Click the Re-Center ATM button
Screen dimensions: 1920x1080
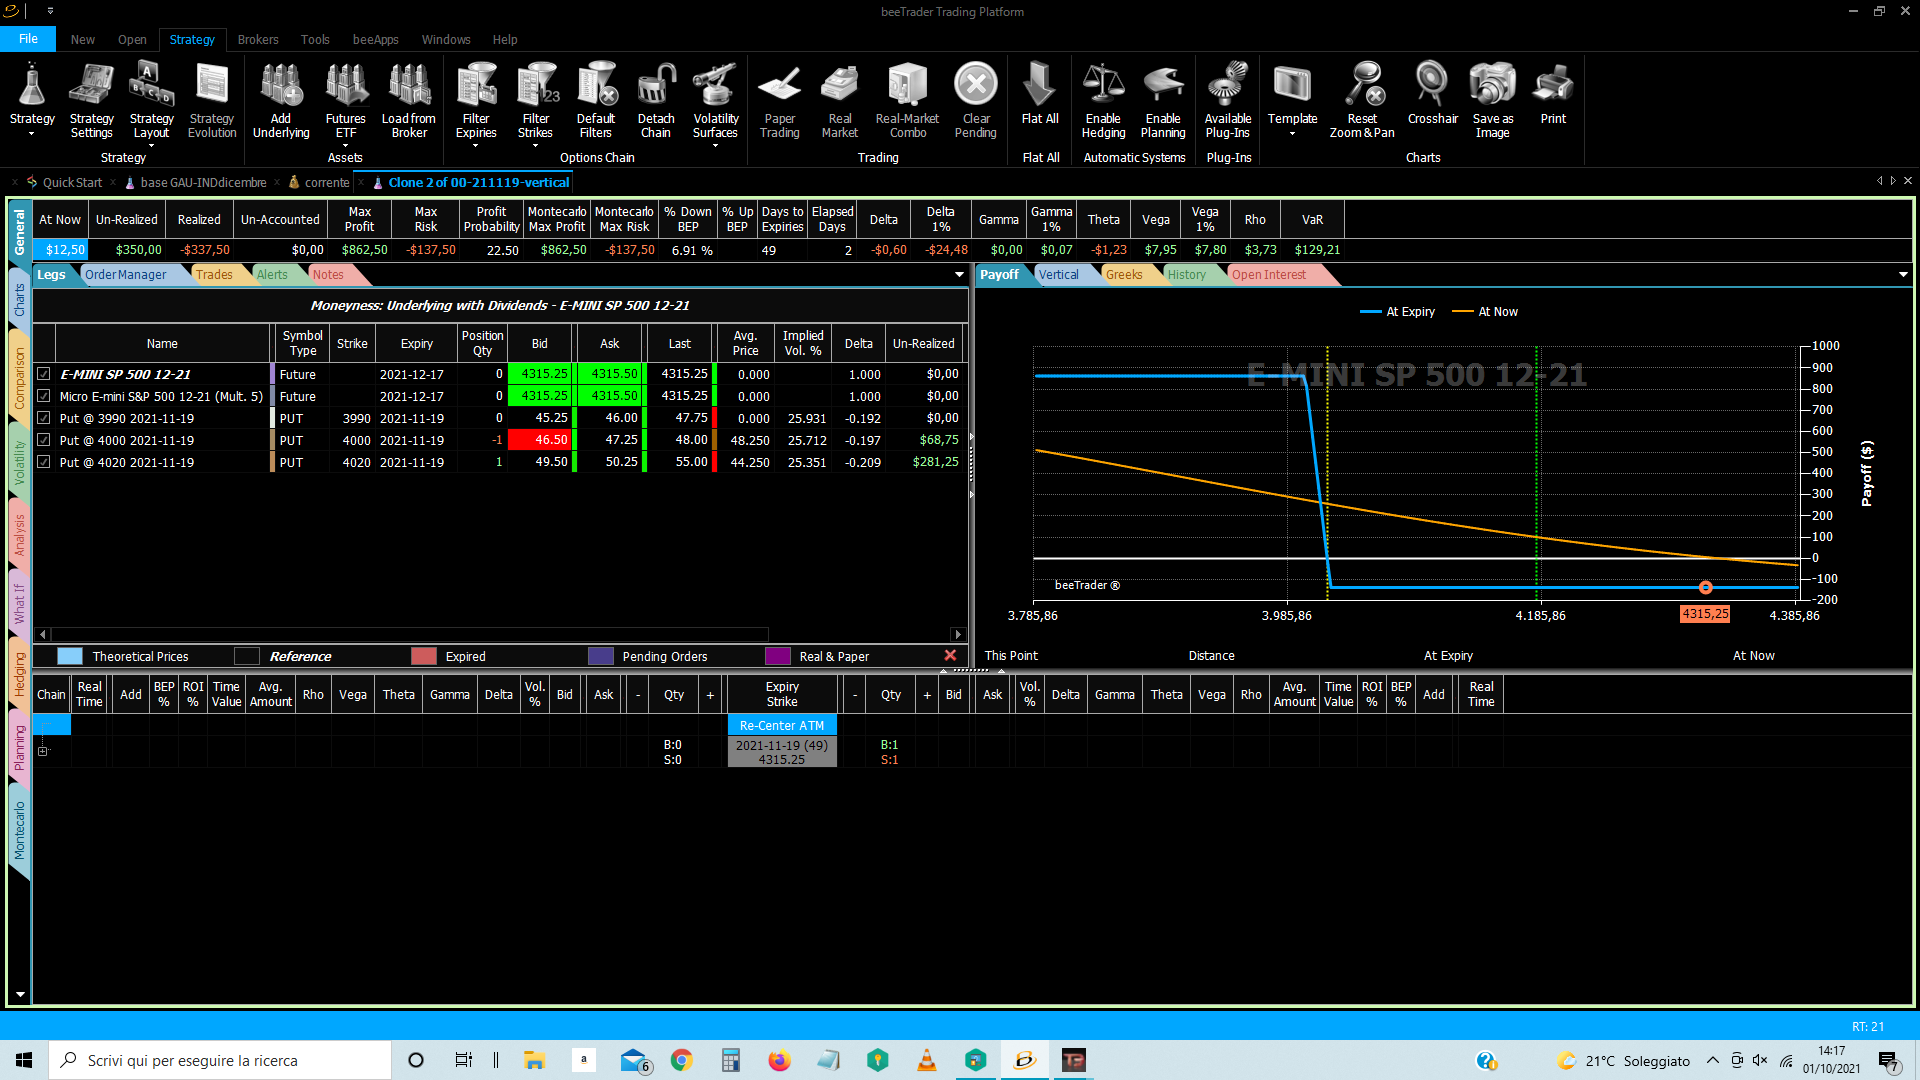[x=782, y=726]
